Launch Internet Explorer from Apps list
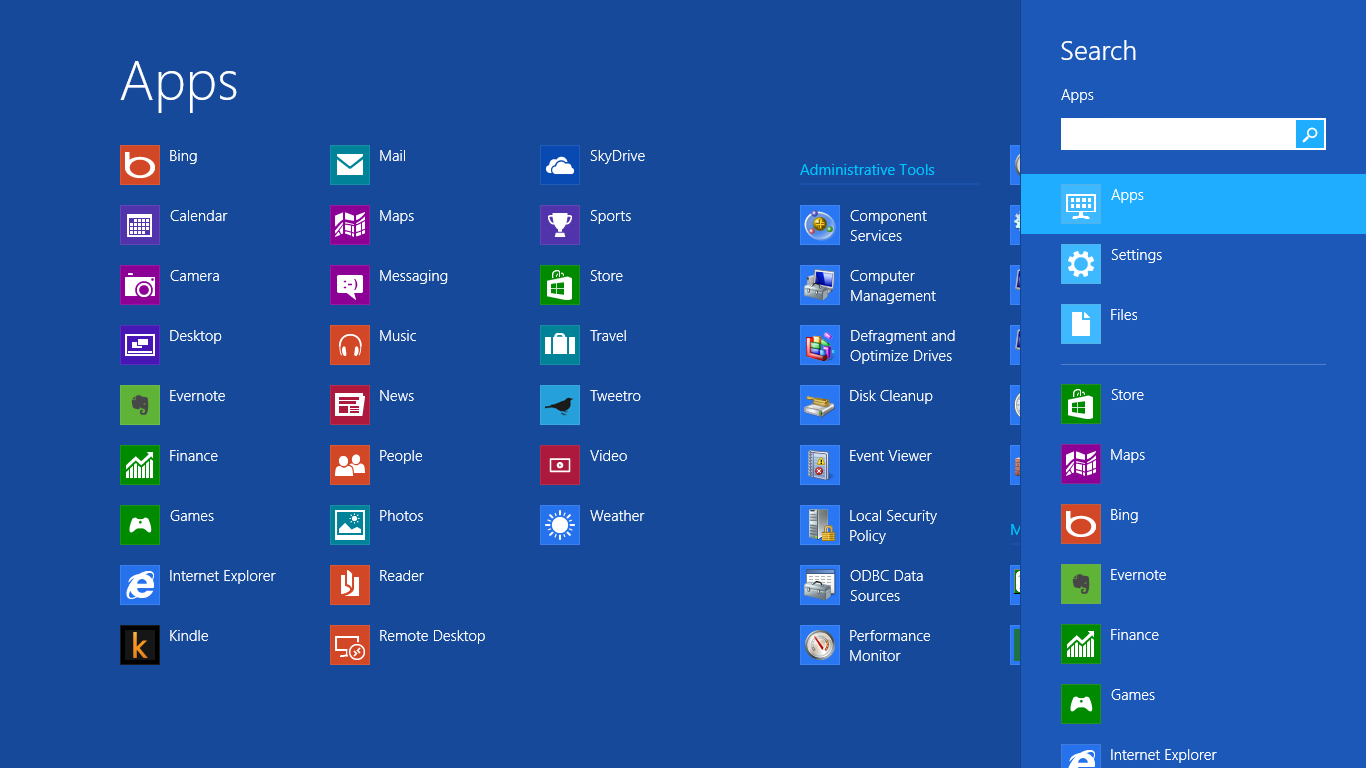The height and width of the screenshot is (768, 1366). point(140,585)
